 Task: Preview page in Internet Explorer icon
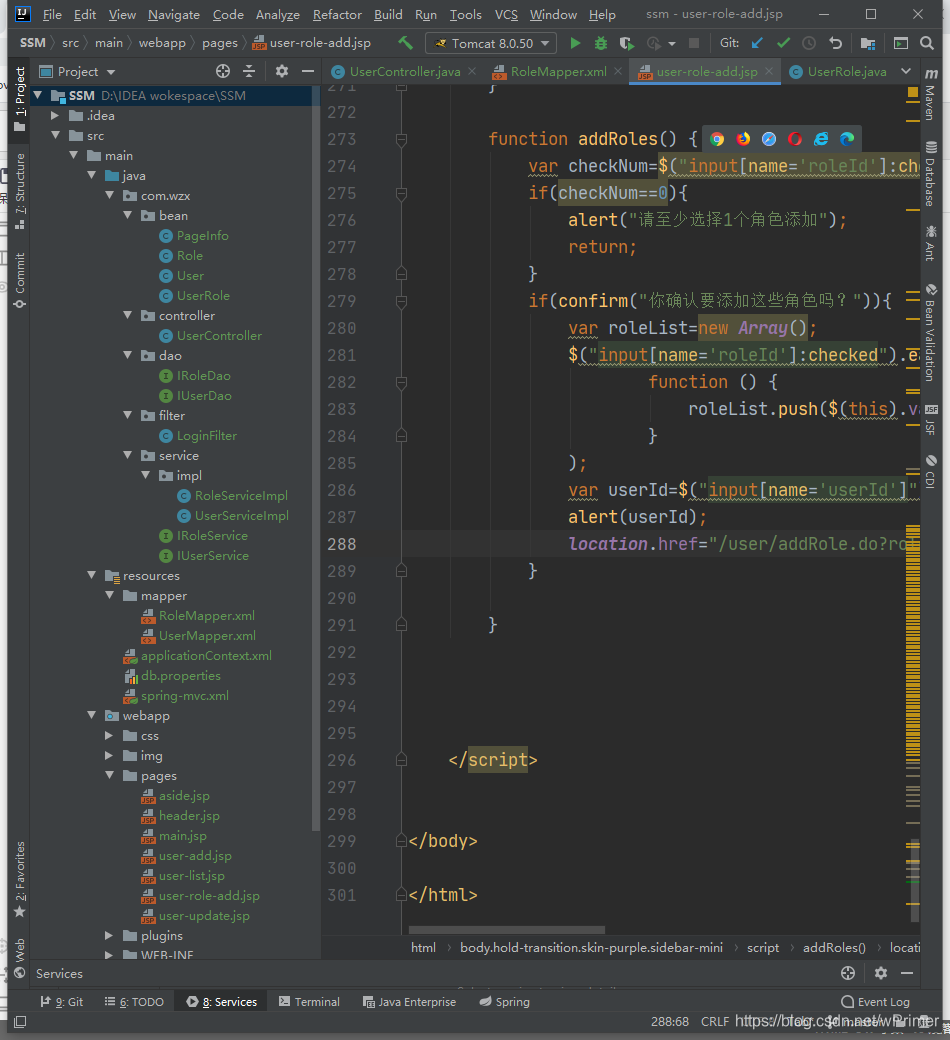coord(821,139)
